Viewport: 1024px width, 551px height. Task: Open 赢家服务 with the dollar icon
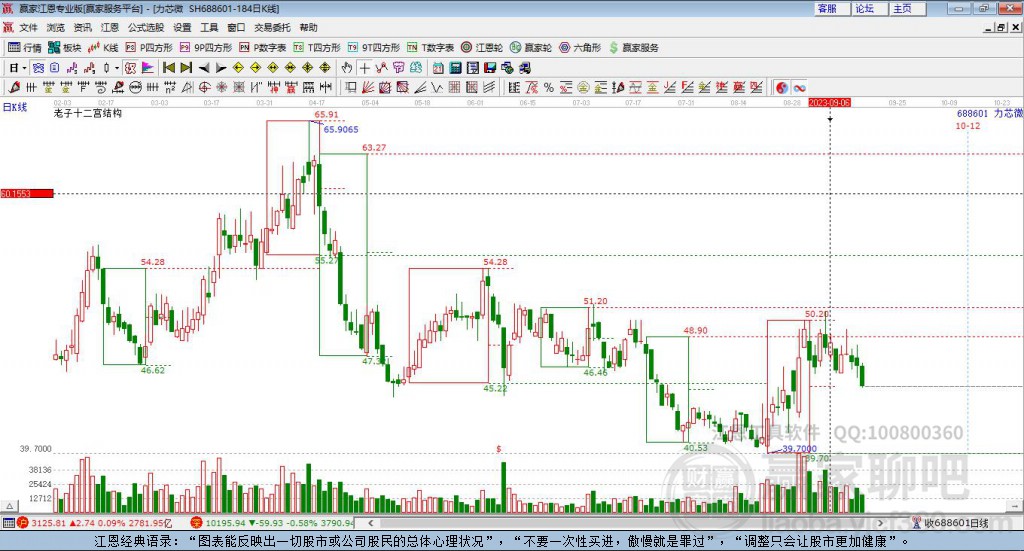[633, 48]
